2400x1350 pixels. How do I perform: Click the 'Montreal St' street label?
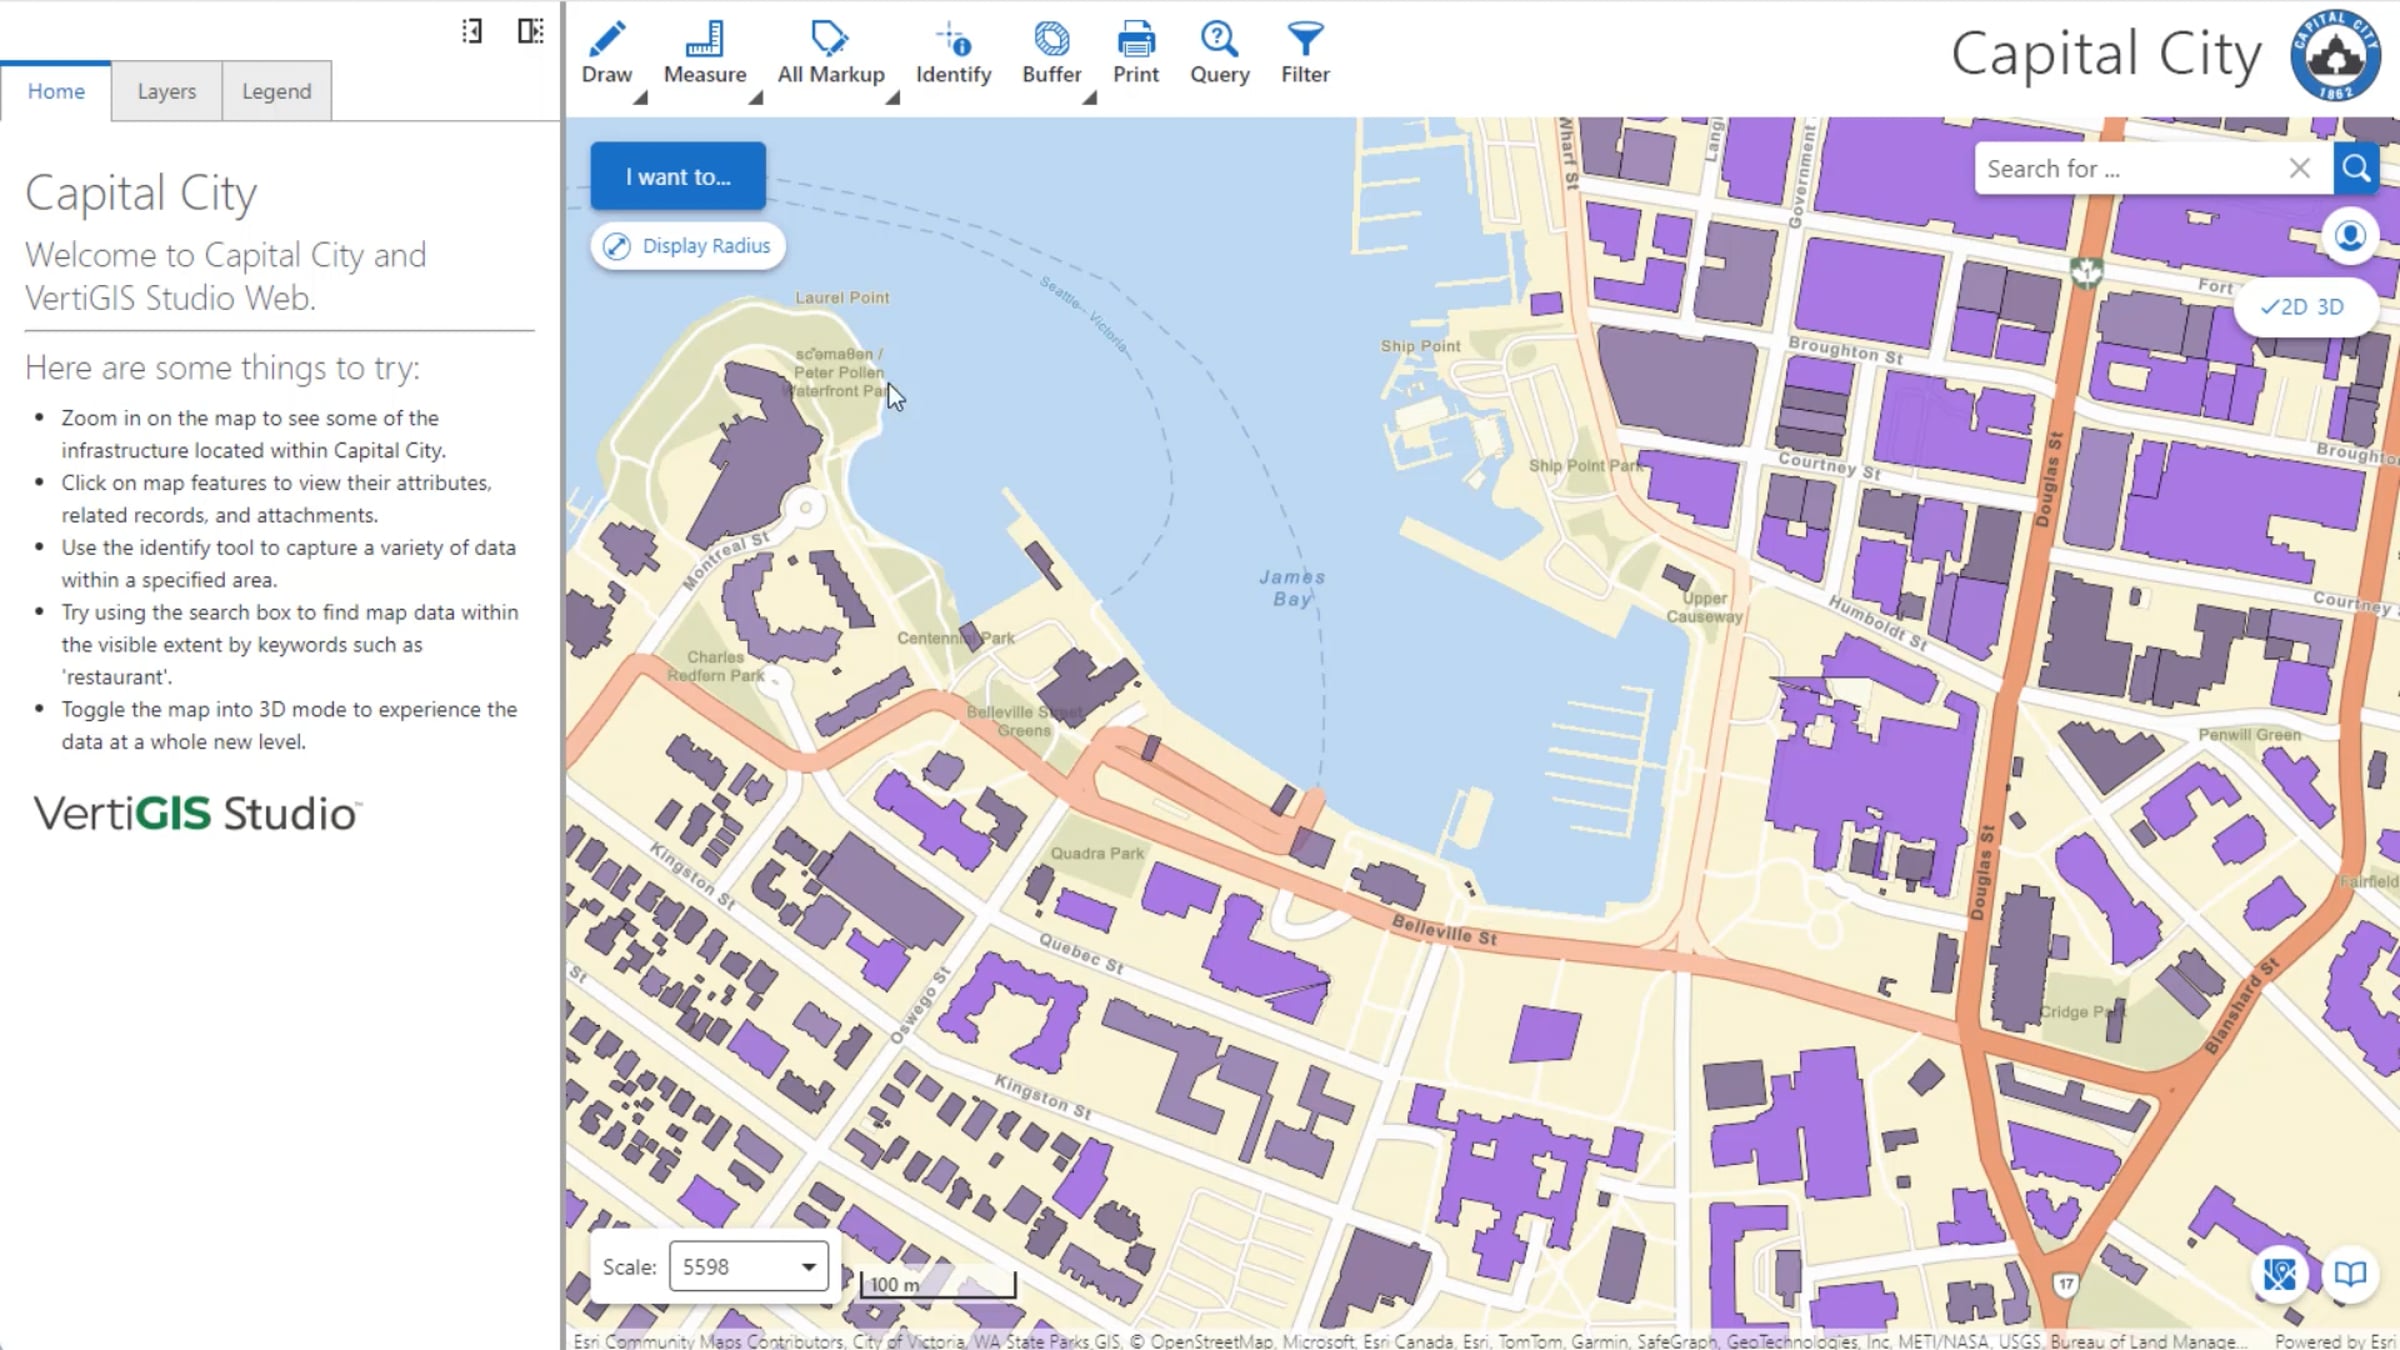727,560
